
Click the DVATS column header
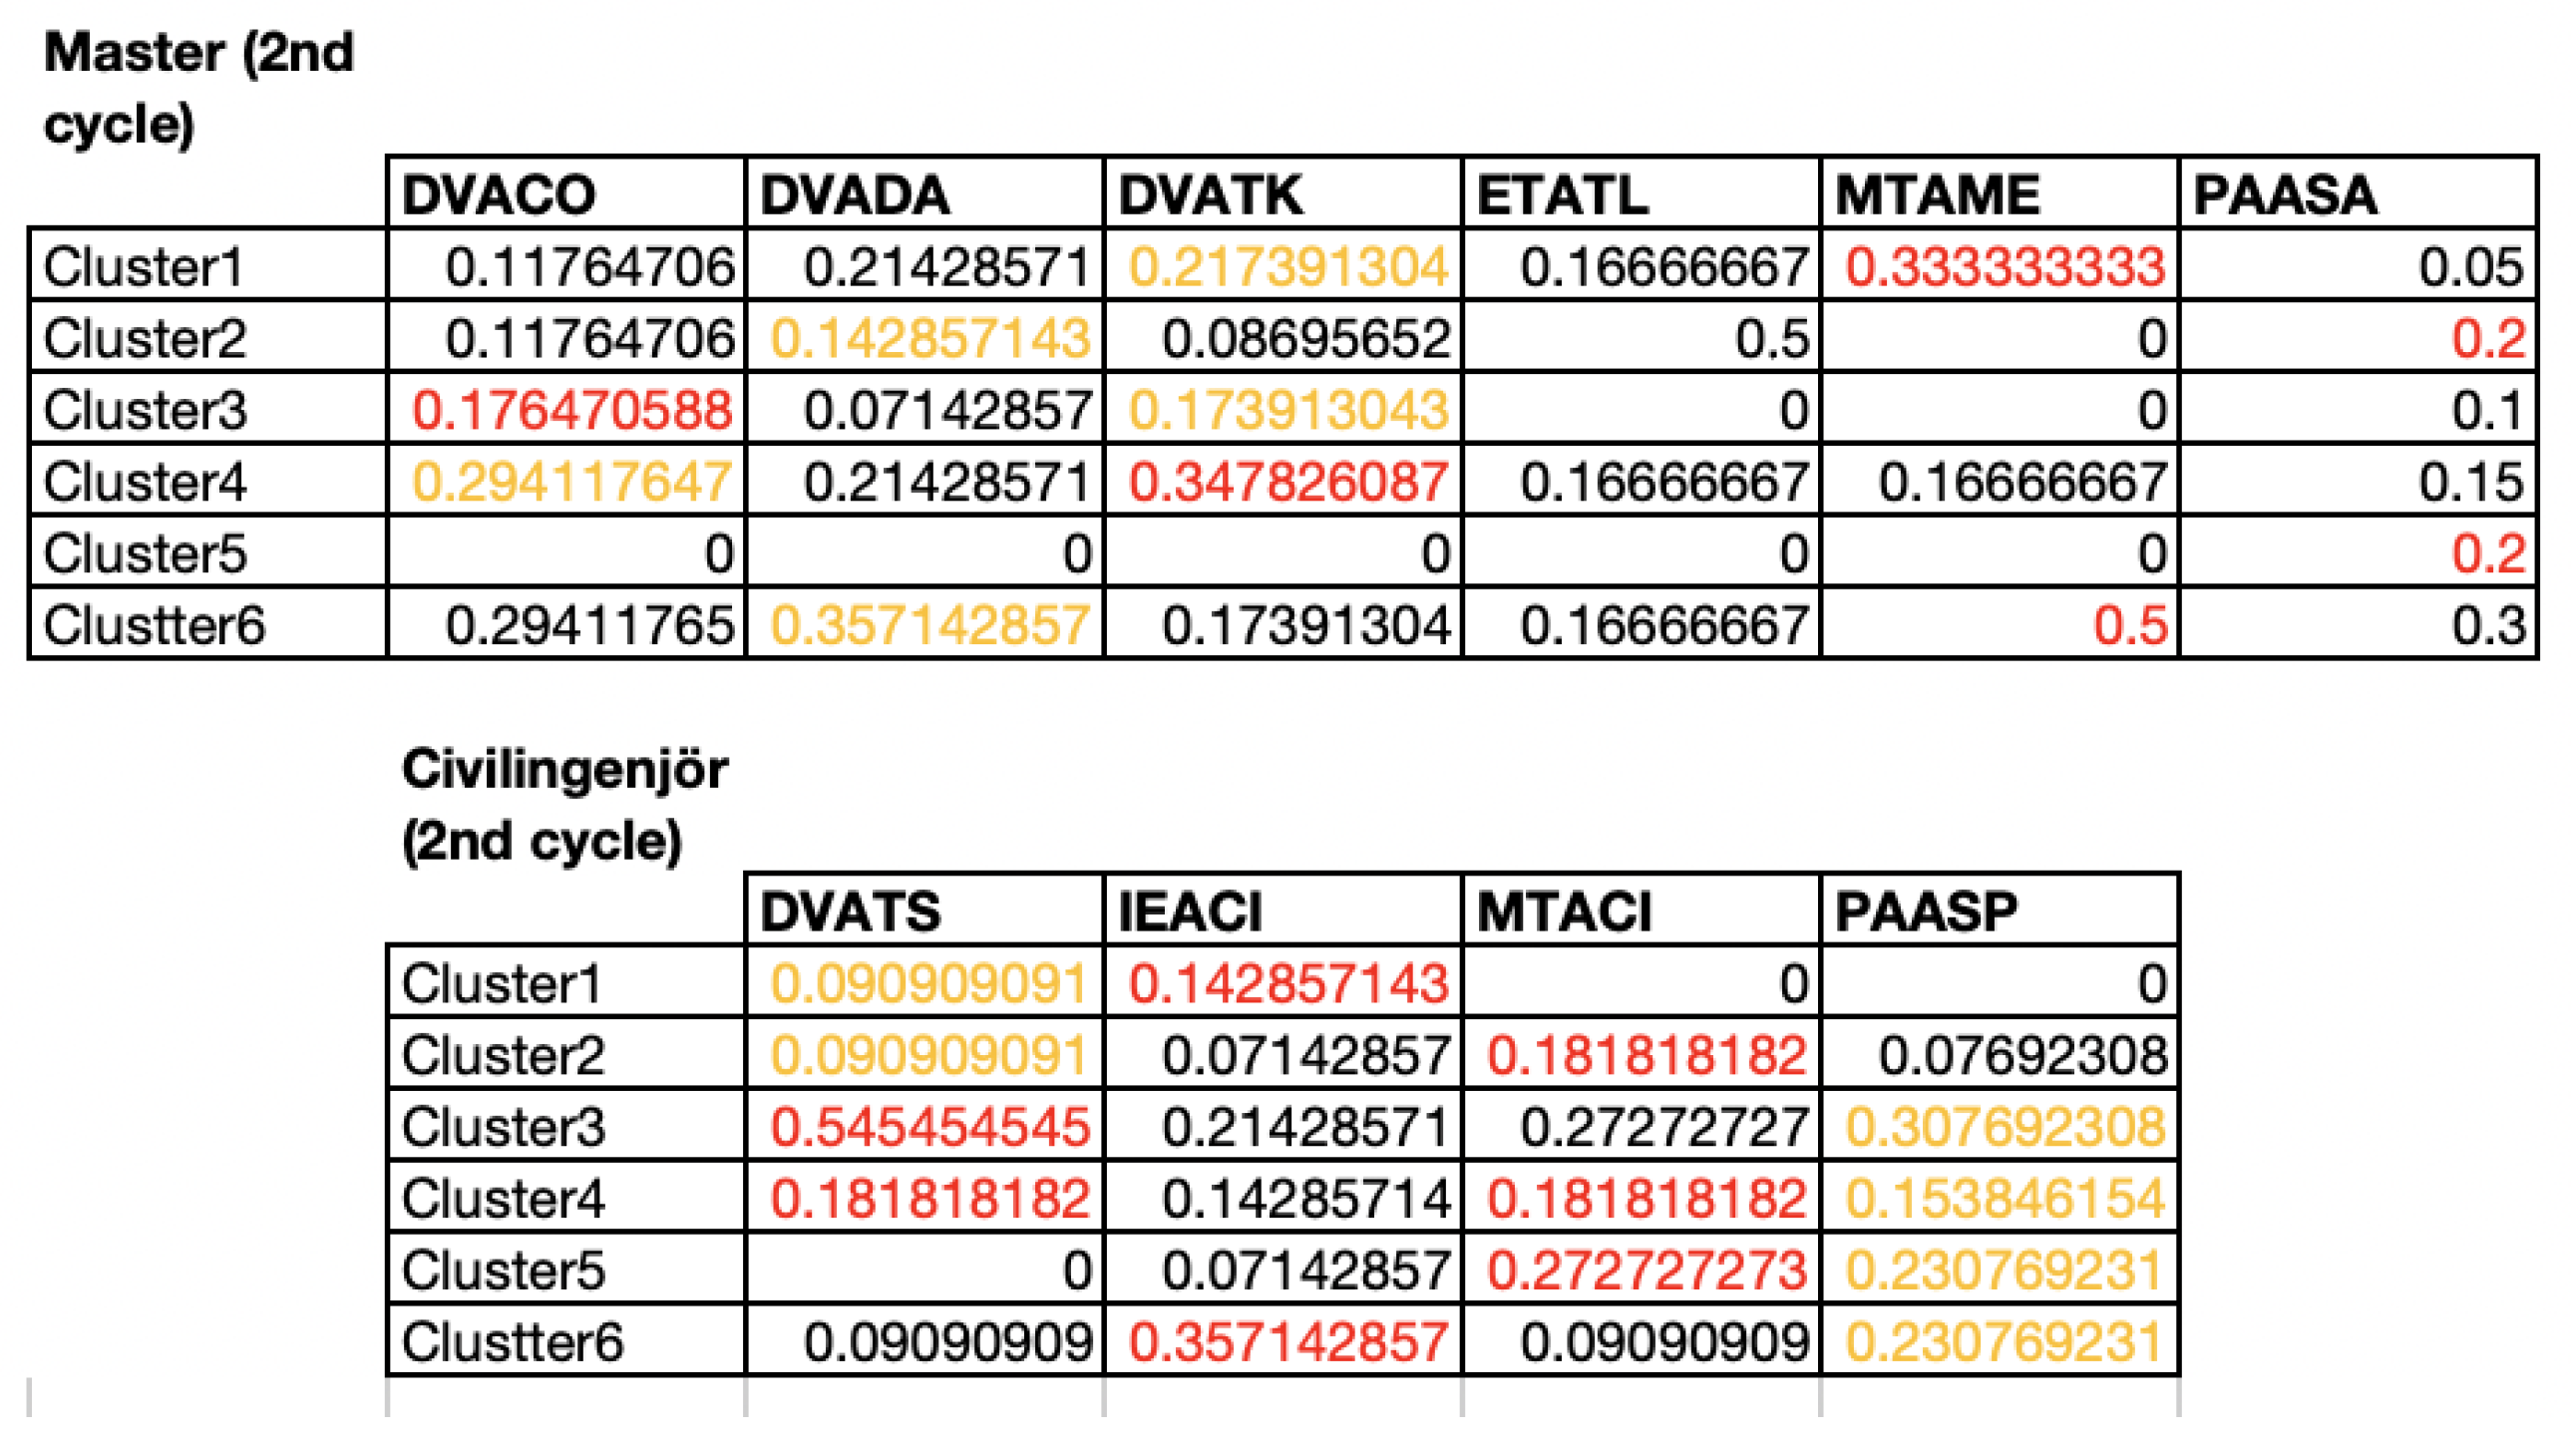point(925,910)
